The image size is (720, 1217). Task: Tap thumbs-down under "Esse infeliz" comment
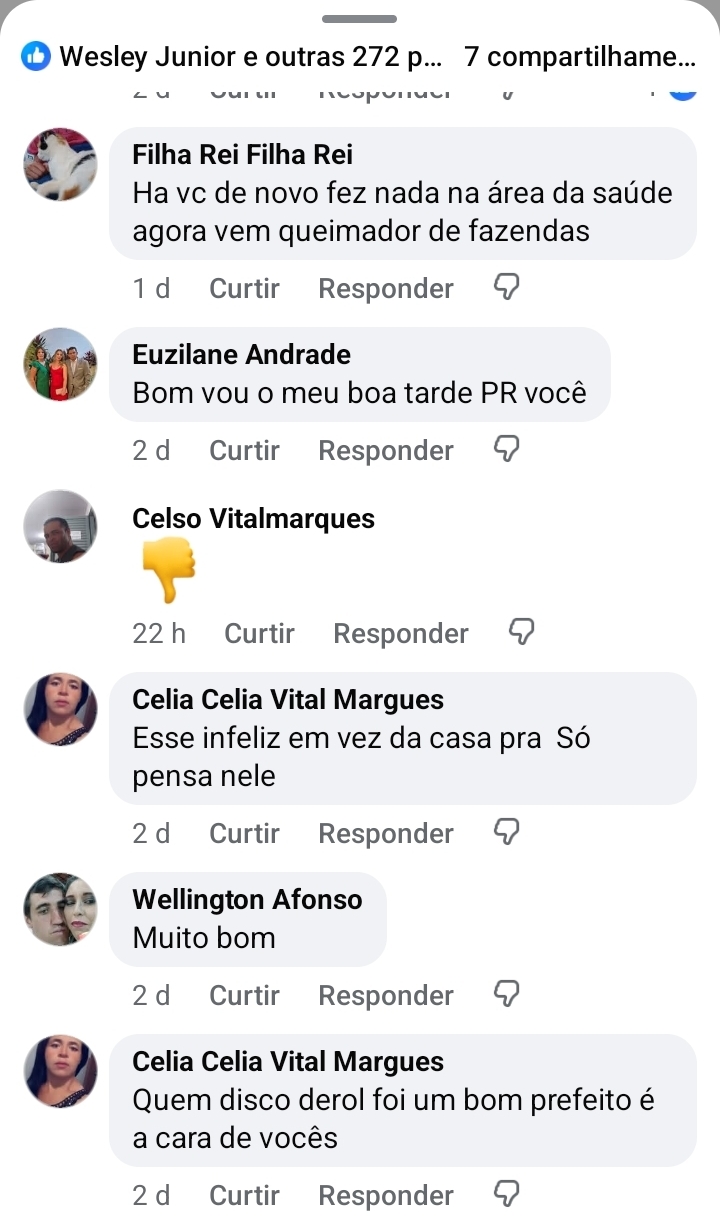(x=508, y=832)
